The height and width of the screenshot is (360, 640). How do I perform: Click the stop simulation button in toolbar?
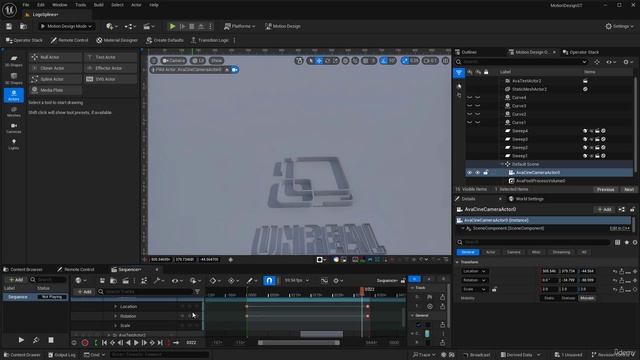[191, 26]
